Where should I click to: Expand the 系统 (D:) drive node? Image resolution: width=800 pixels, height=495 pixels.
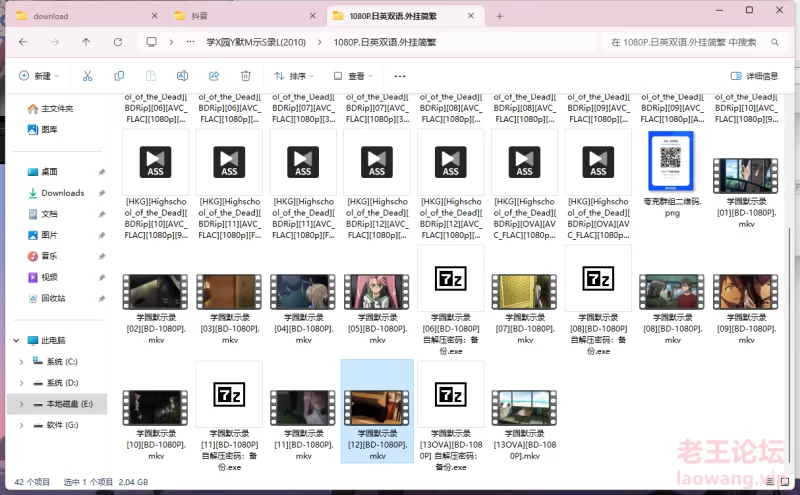coord(21,383)
